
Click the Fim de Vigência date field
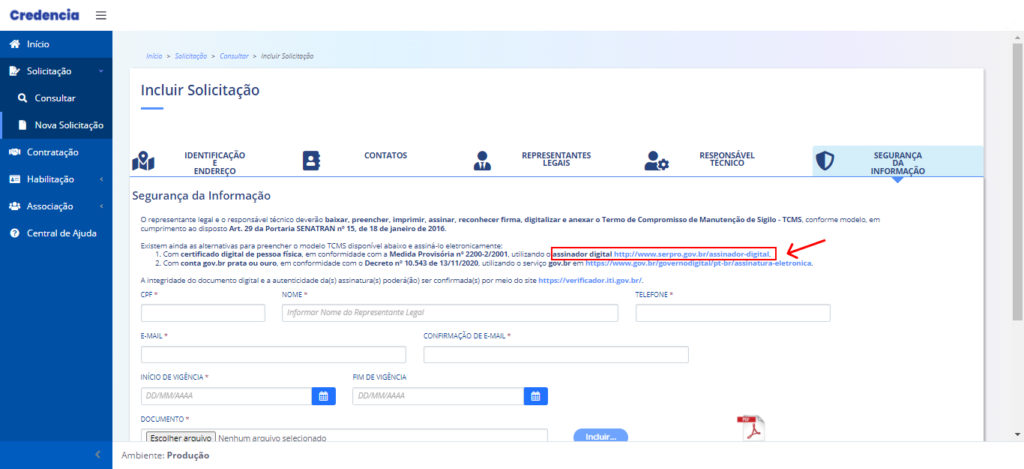(438, 396)
